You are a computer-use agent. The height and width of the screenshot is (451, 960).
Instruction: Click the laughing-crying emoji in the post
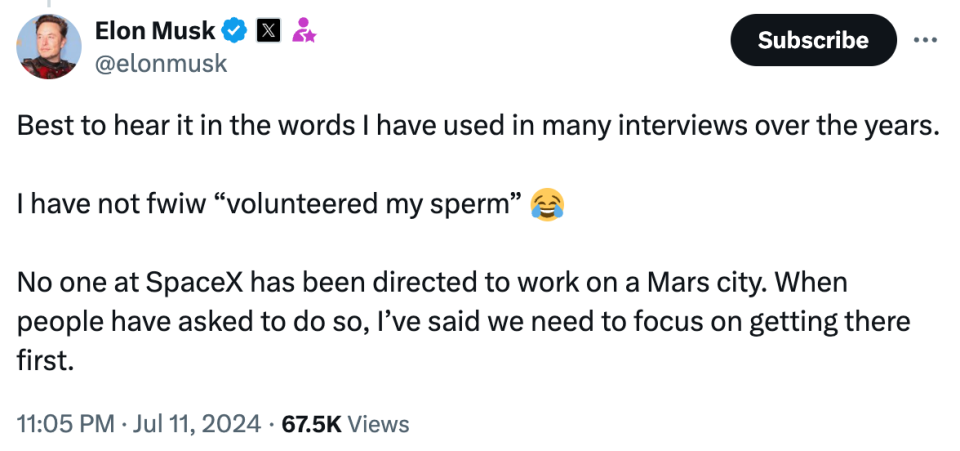tap(547, 206)
